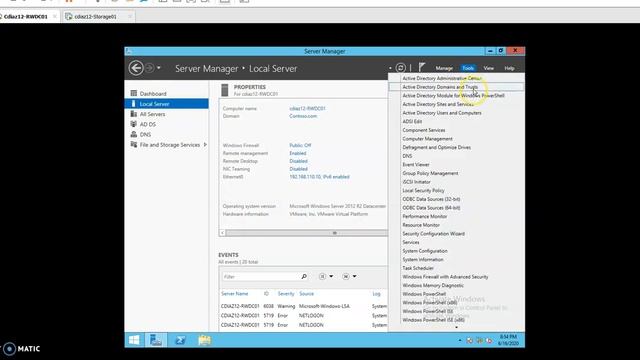The image size is (640, 360).
Task: Click the taskbar clock showing 8:54 PM
Action: (508, 340)
